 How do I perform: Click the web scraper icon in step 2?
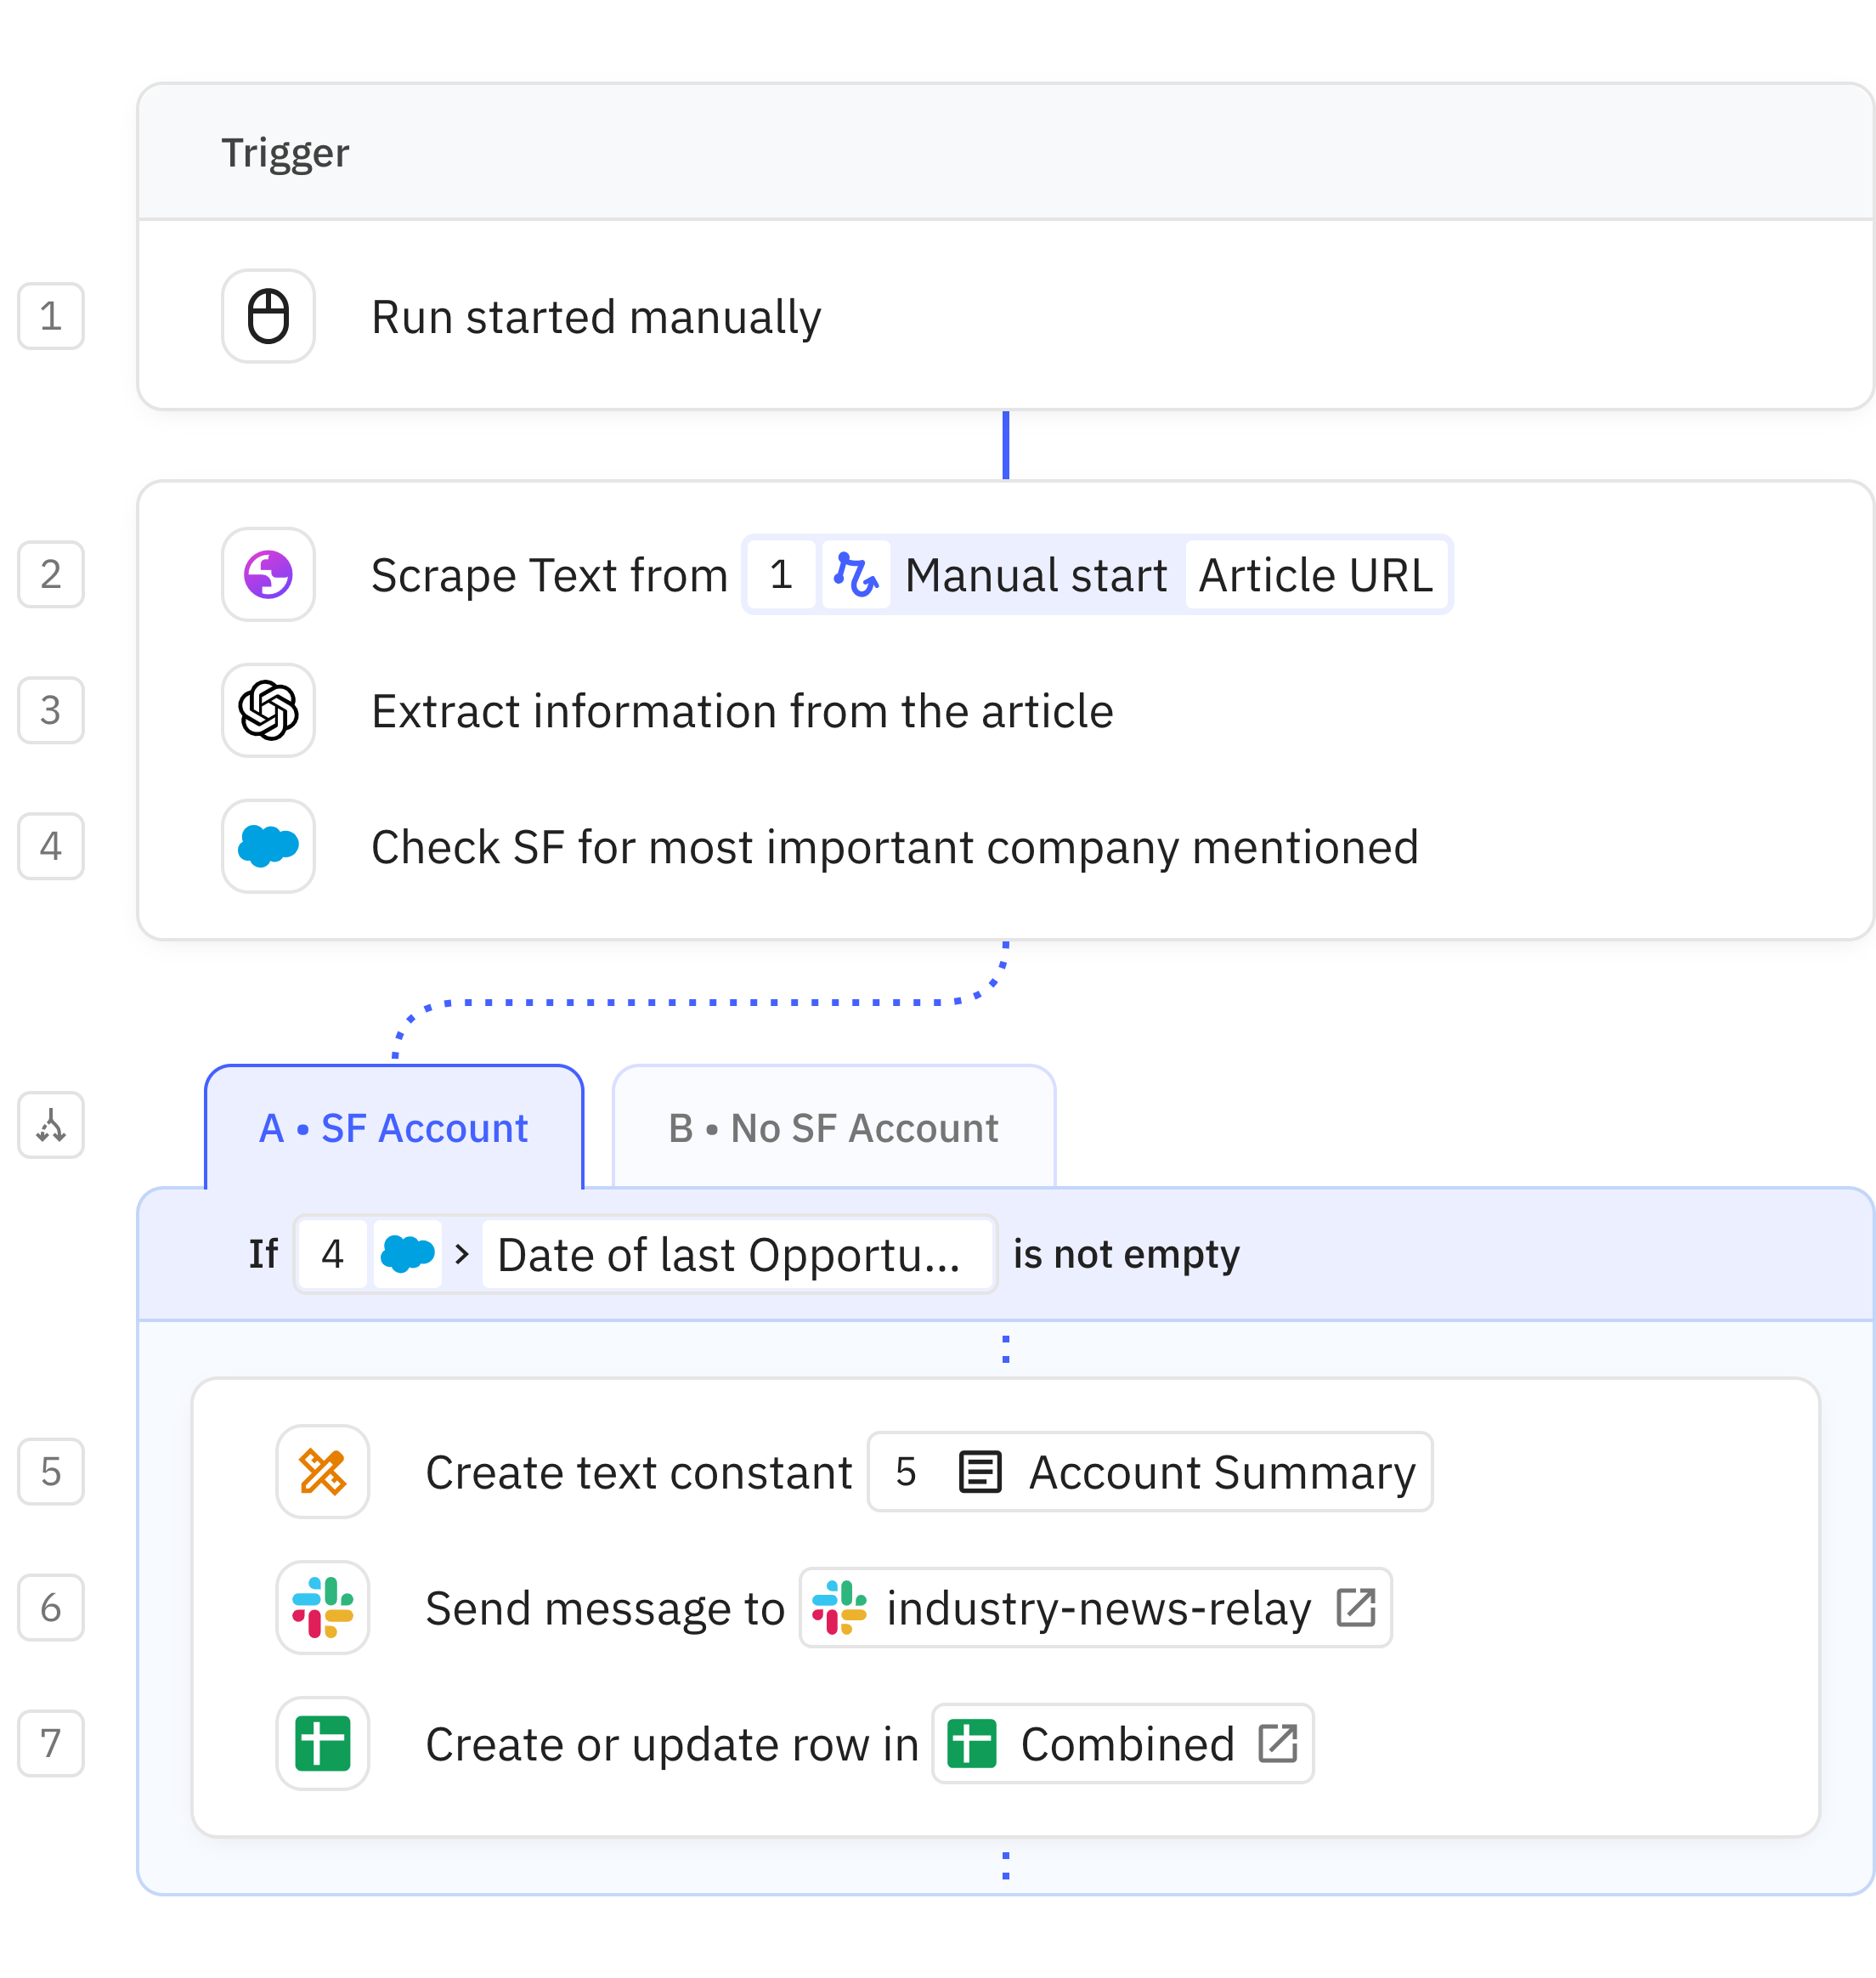coord(267,575)
